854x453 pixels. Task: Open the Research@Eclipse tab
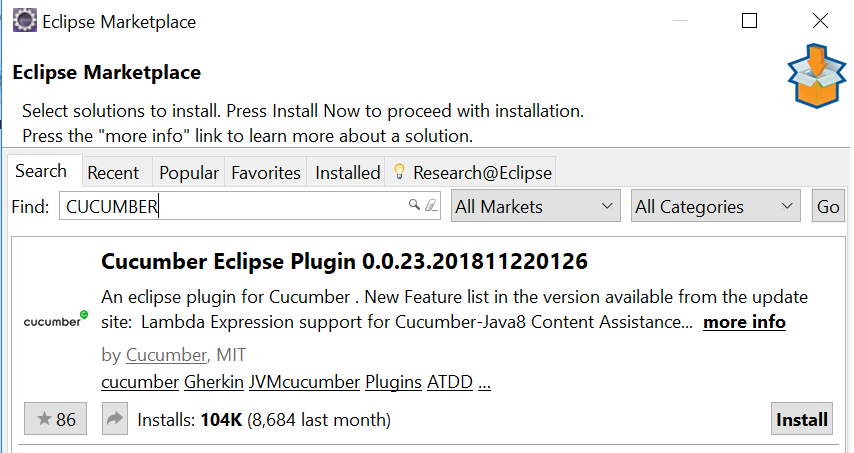[472, 173]
